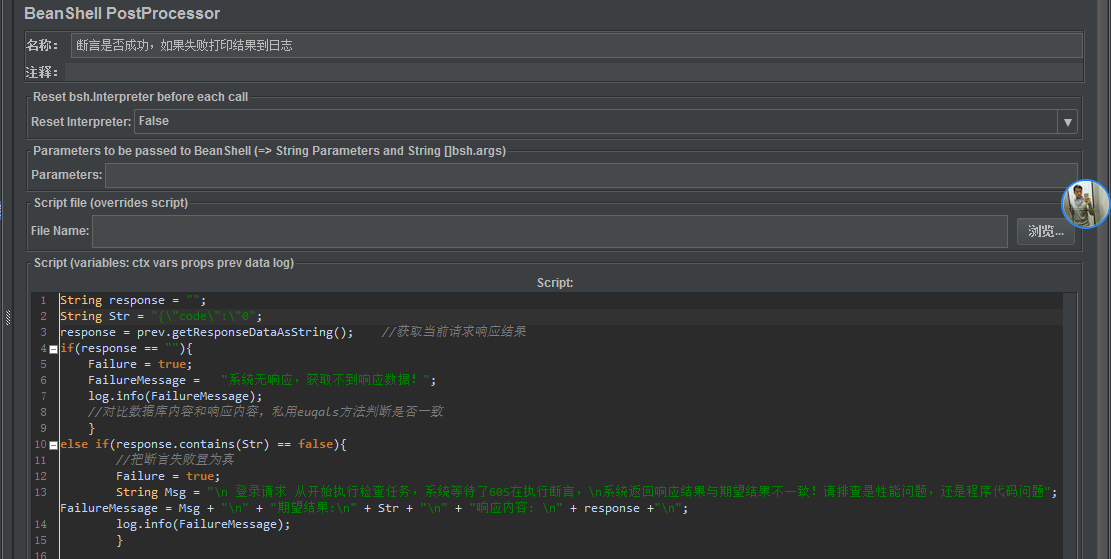Screen dimensions: 1111x559
Task: Click 'Failure = true;' on line 12
Action: pyautogui.click(x=168, y=476)
